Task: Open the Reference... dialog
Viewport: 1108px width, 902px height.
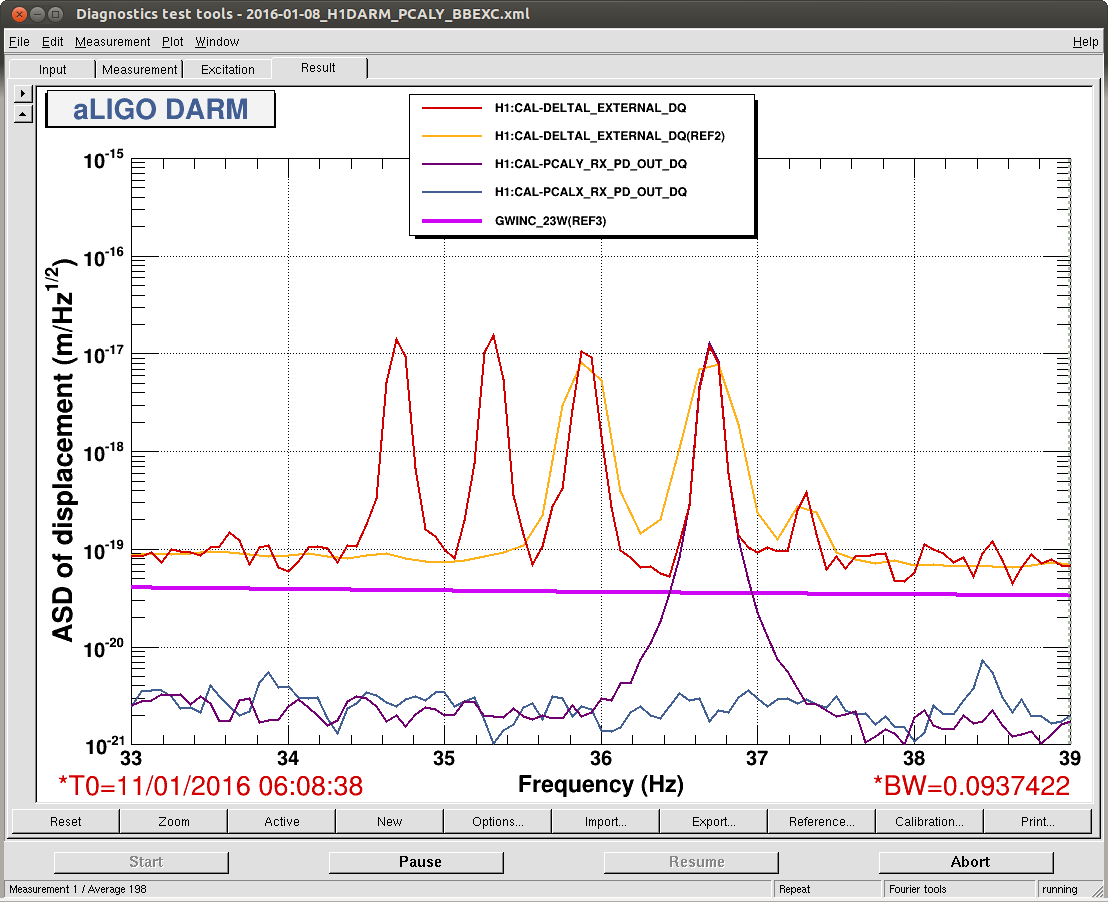Action: click(x=822, y=821)
